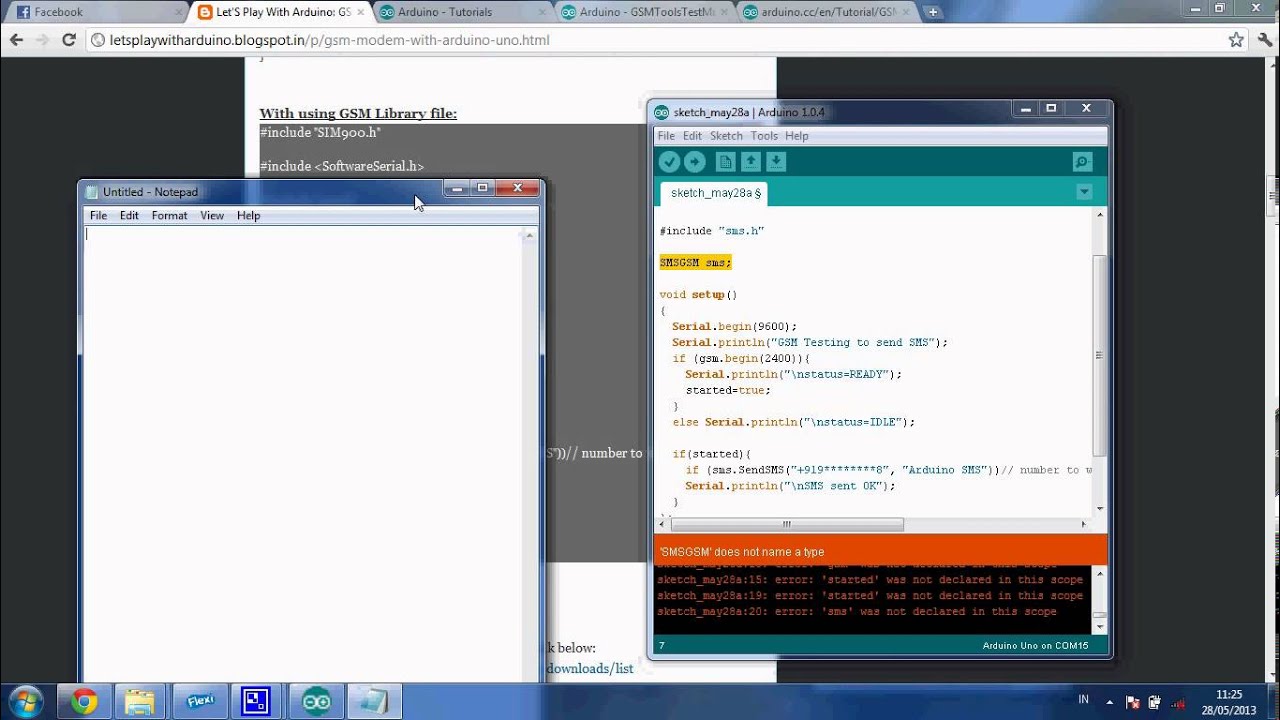Switch to arduino.cc/en/Tutorial/GSM tab
This screenshot has width=1280, height=720.
click(829, 12)
